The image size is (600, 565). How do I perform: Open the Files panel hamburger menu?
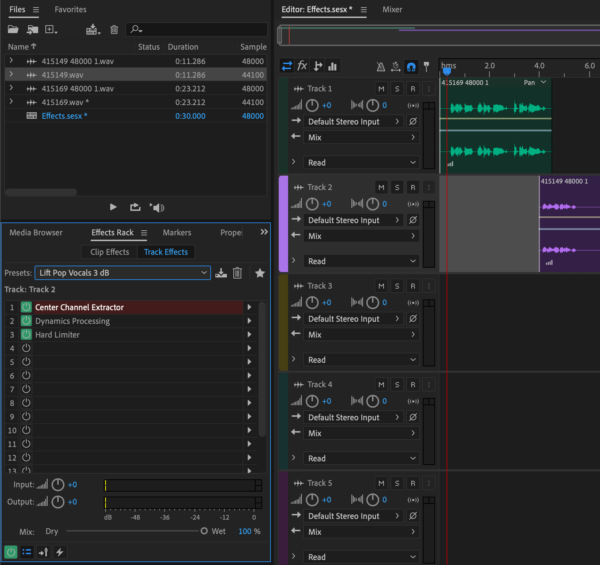pos(36,10)
